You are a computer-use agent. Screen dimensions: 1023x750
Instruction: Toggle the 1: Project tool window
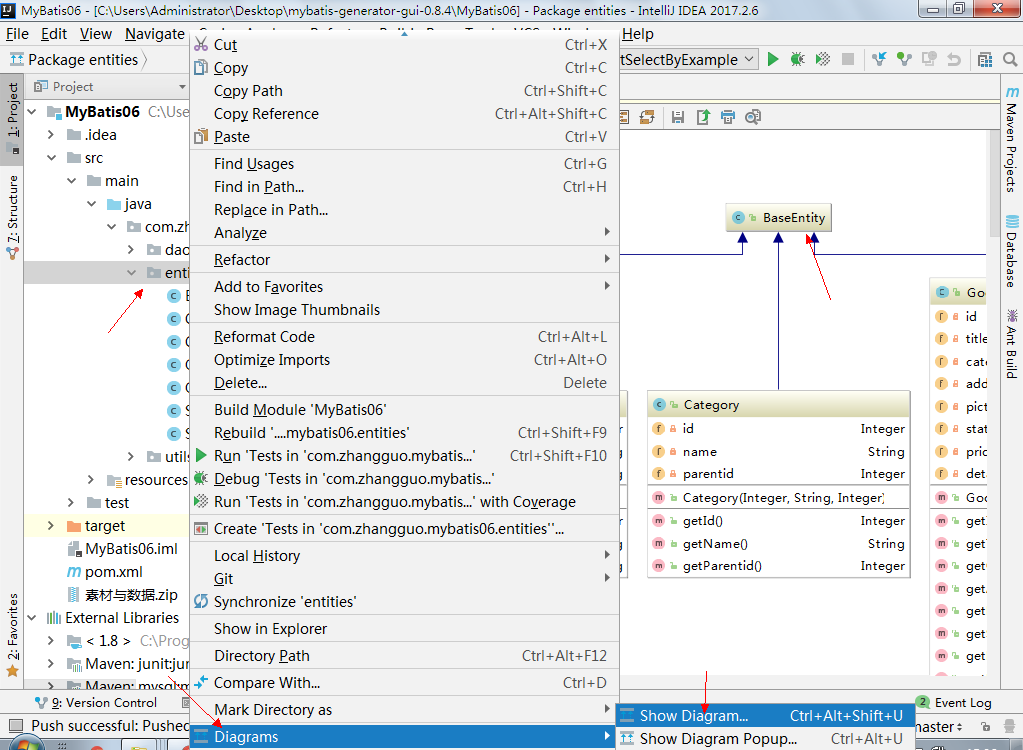12,117
